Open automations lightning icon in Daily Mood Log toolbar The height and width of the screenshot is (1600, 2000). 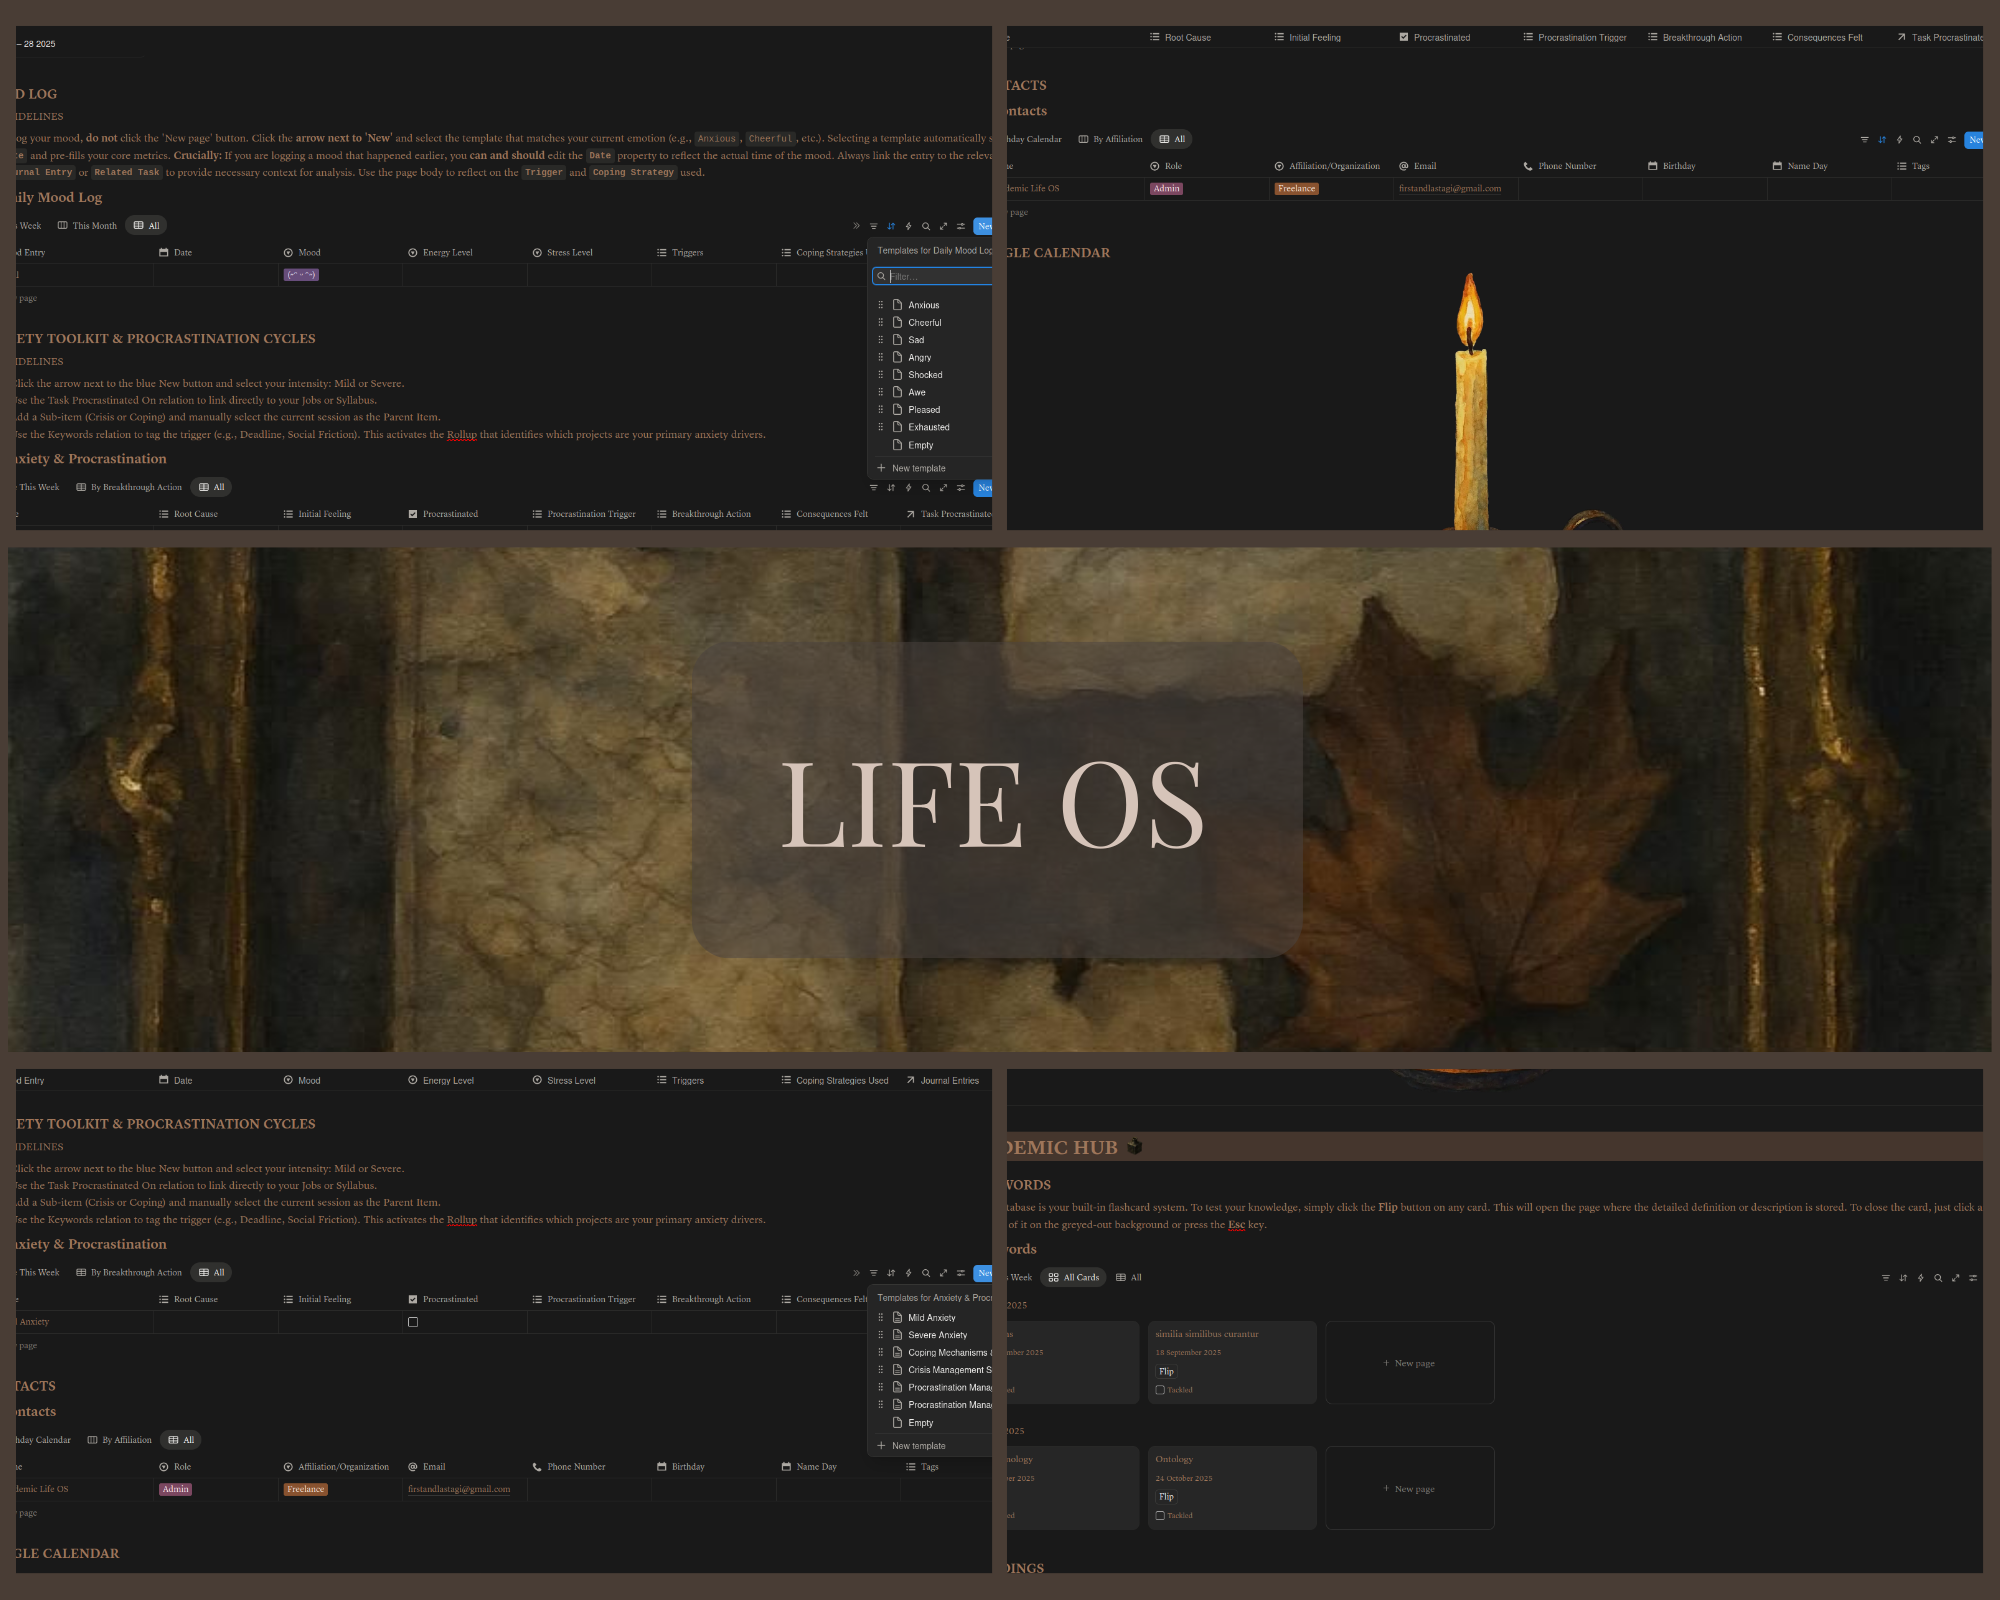point(908,226)
